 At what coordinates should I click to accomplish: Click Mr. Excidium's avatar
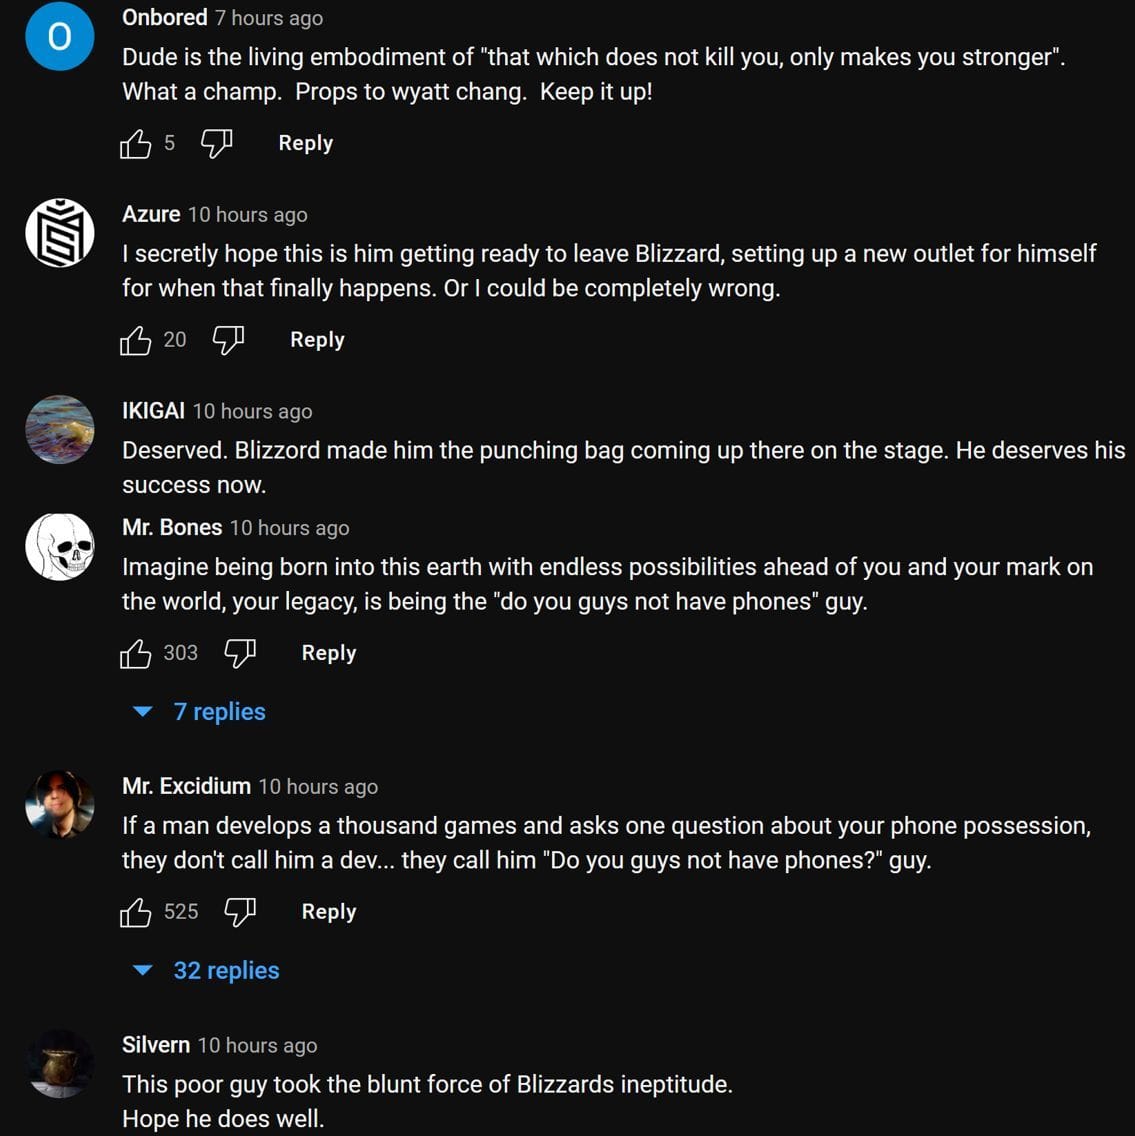60,804
